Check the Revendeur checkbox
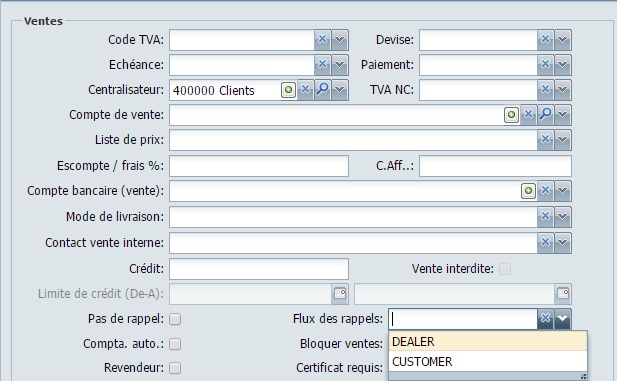The width and height of the screenshot is (617, 381). coord(175,368)
